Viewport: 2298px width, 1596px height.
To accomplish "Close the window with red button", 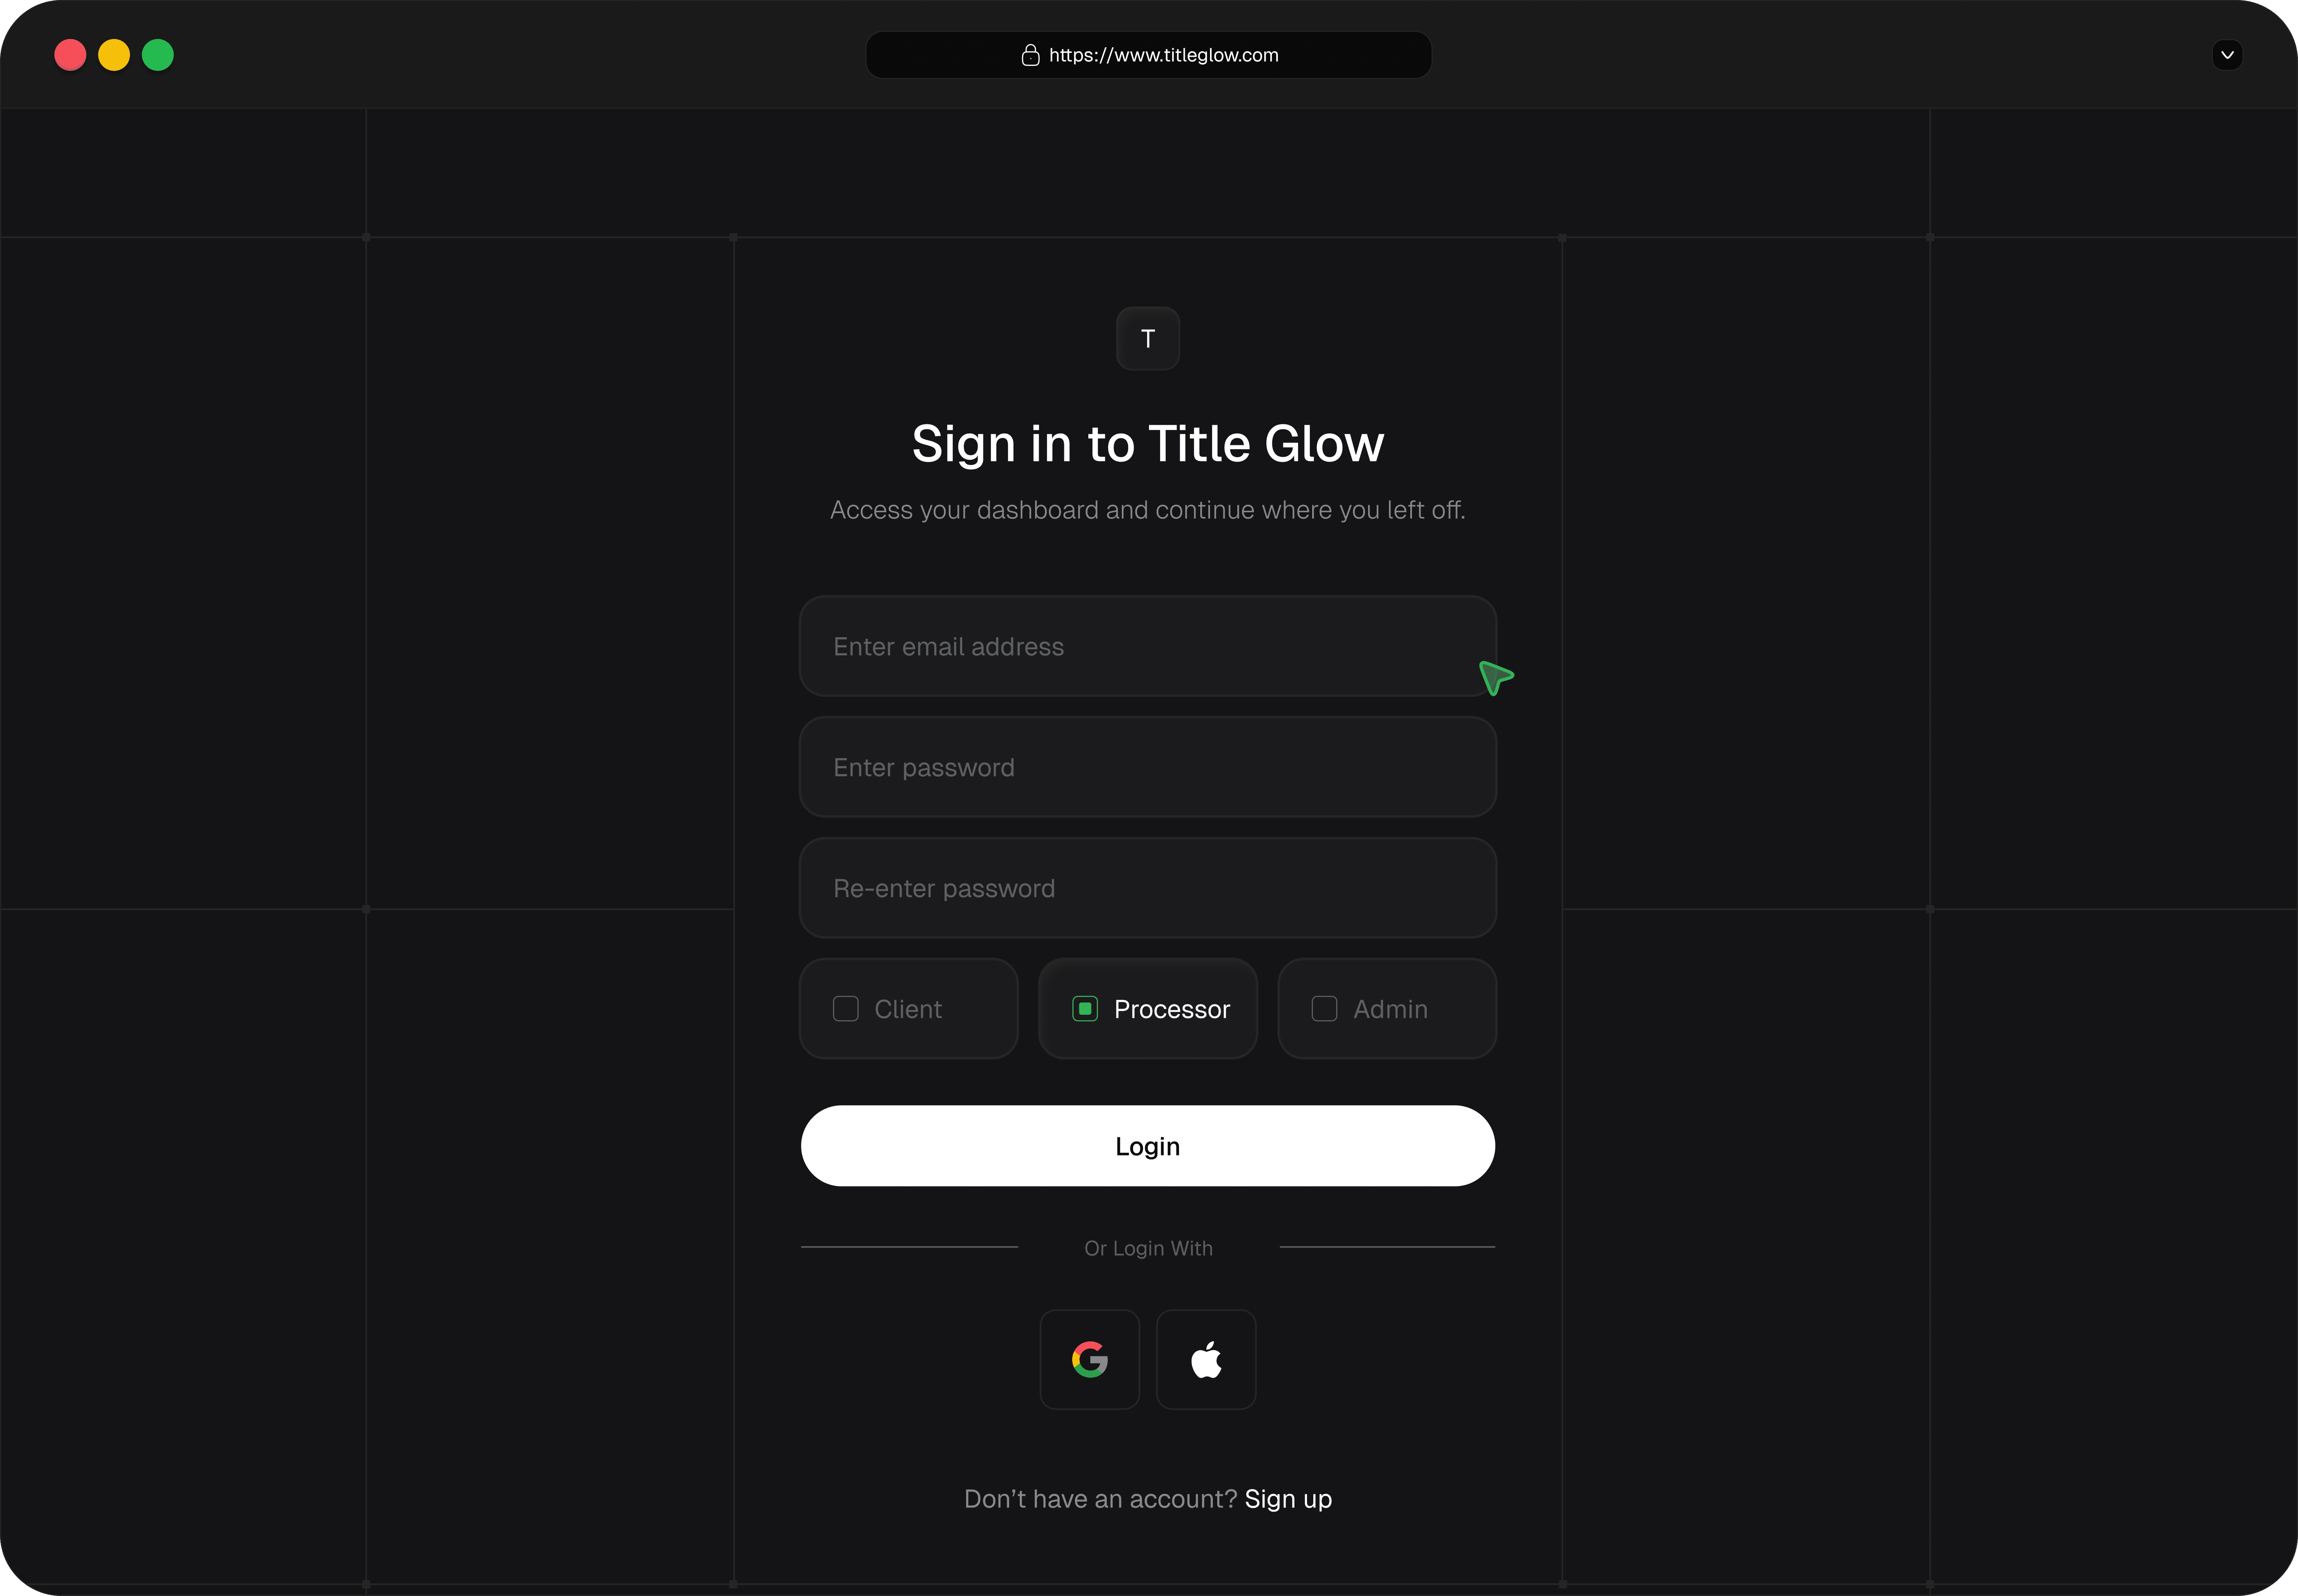I will (x=70, y=55).
